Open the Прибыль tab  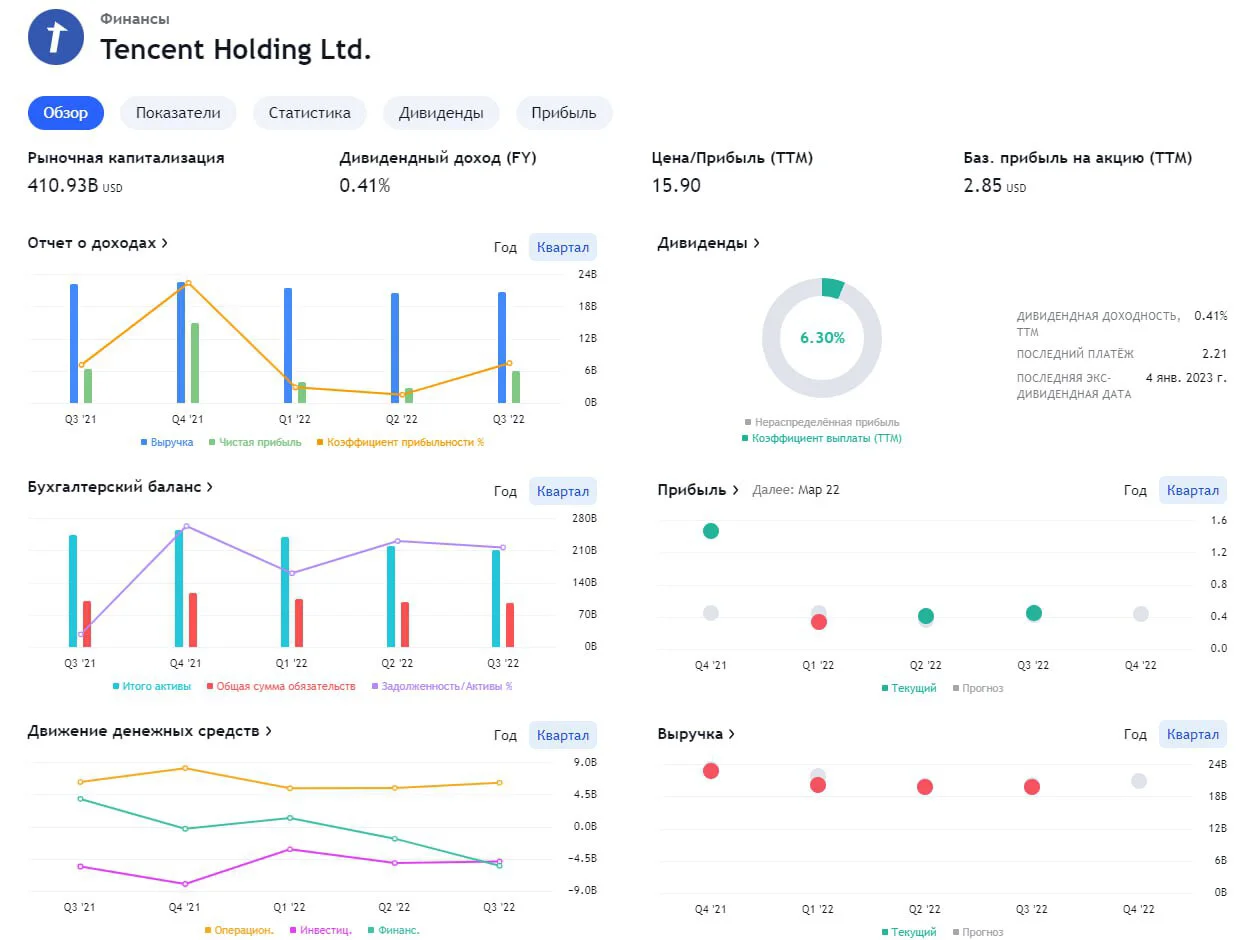pyautogui.click(x=564, y=113)
